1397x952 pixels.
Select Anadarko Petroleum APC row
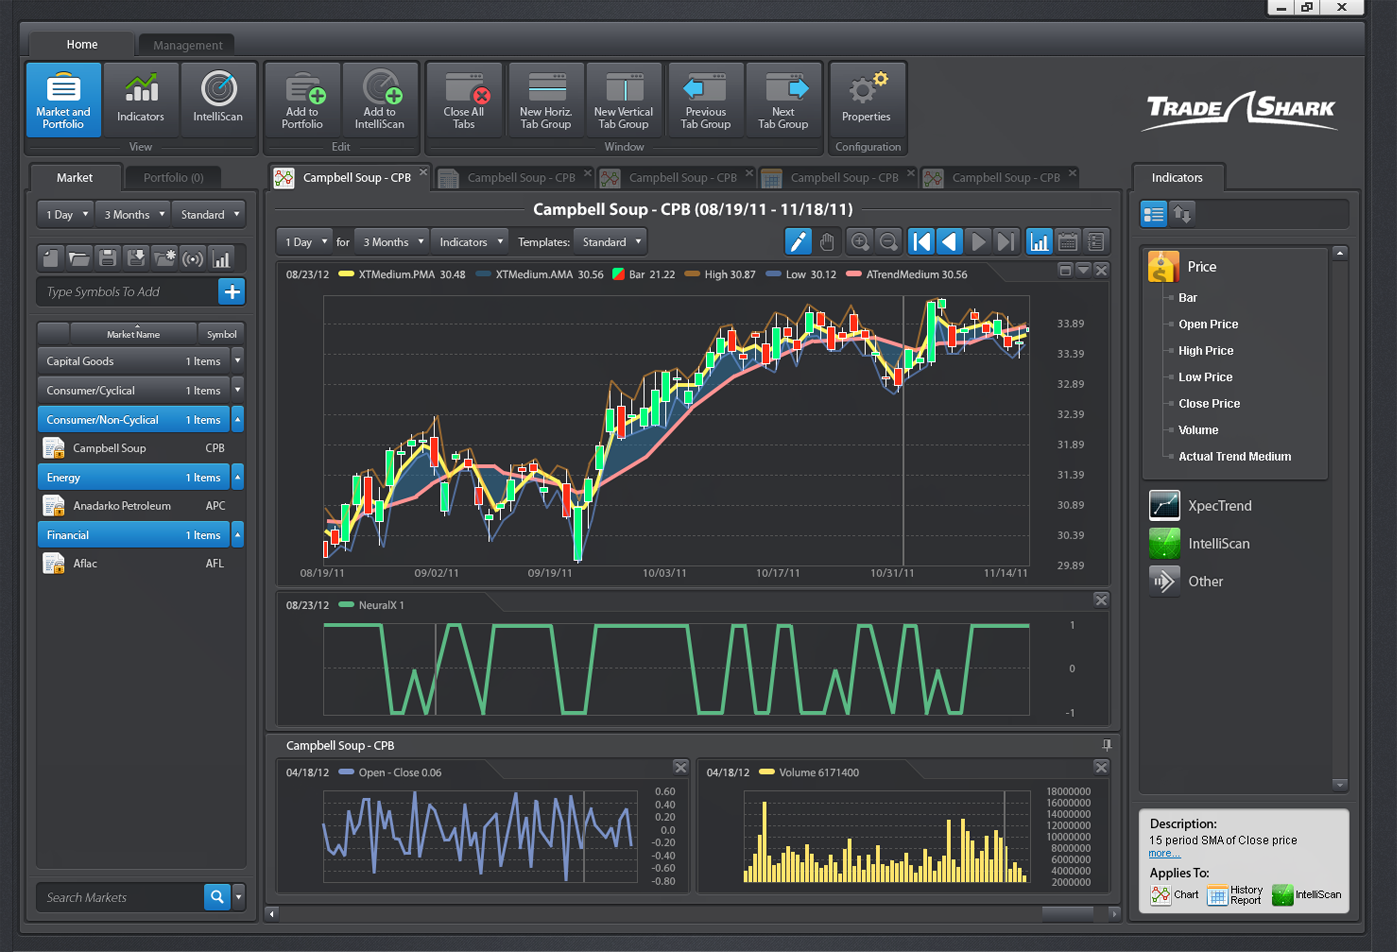[139, 506]
